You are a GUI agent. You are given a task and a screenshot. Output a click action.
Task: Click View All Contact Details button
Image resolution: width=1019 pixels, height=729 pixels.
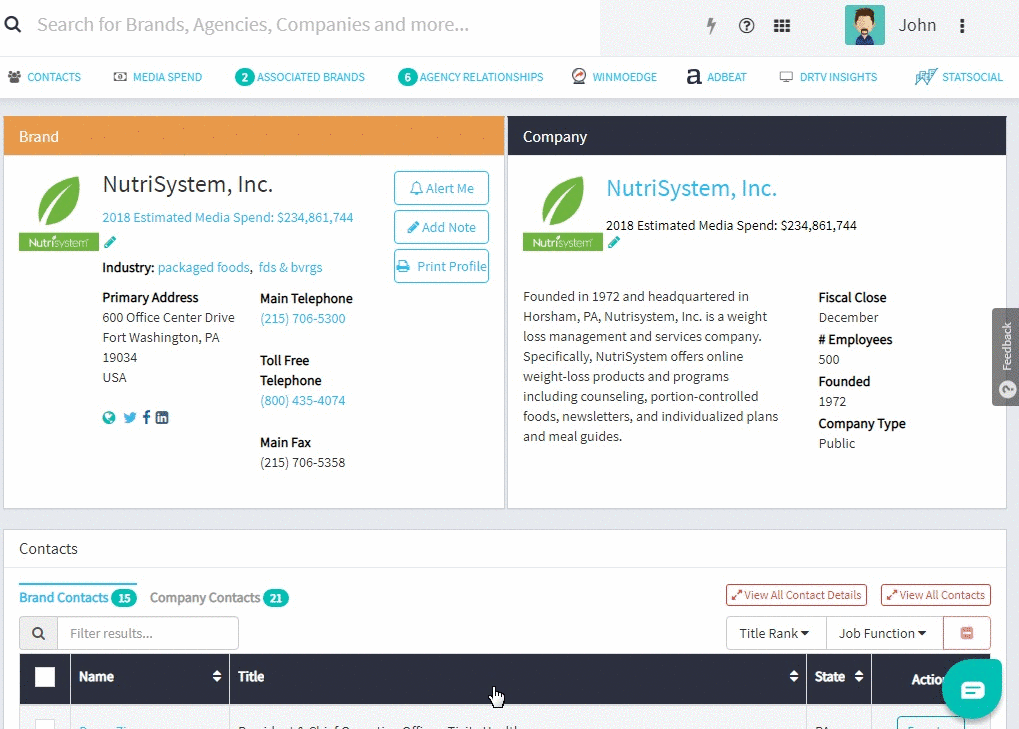point(796,595)
